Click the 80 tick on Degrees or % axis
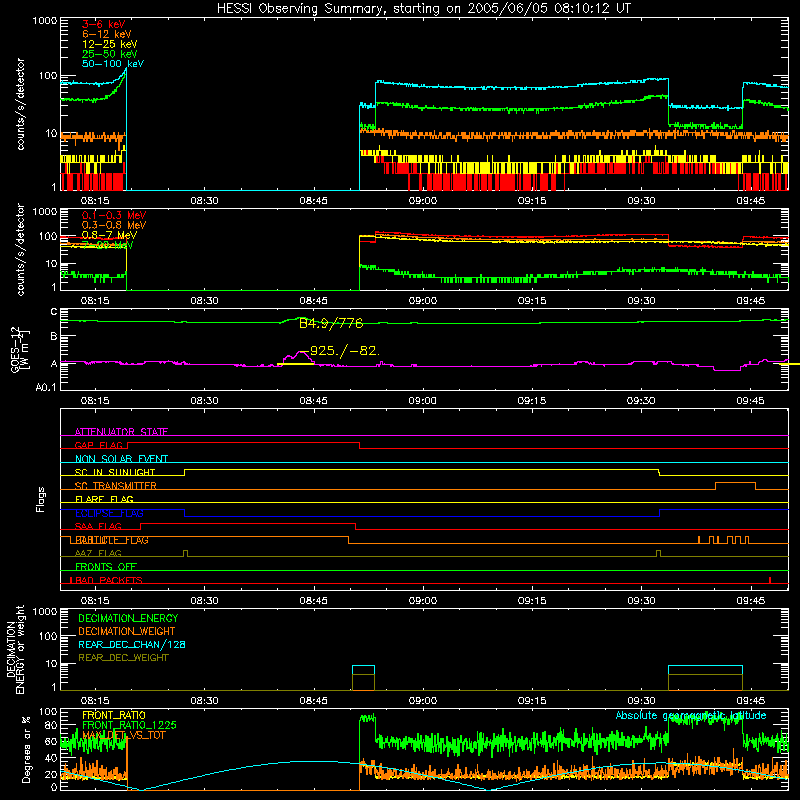 51,725
